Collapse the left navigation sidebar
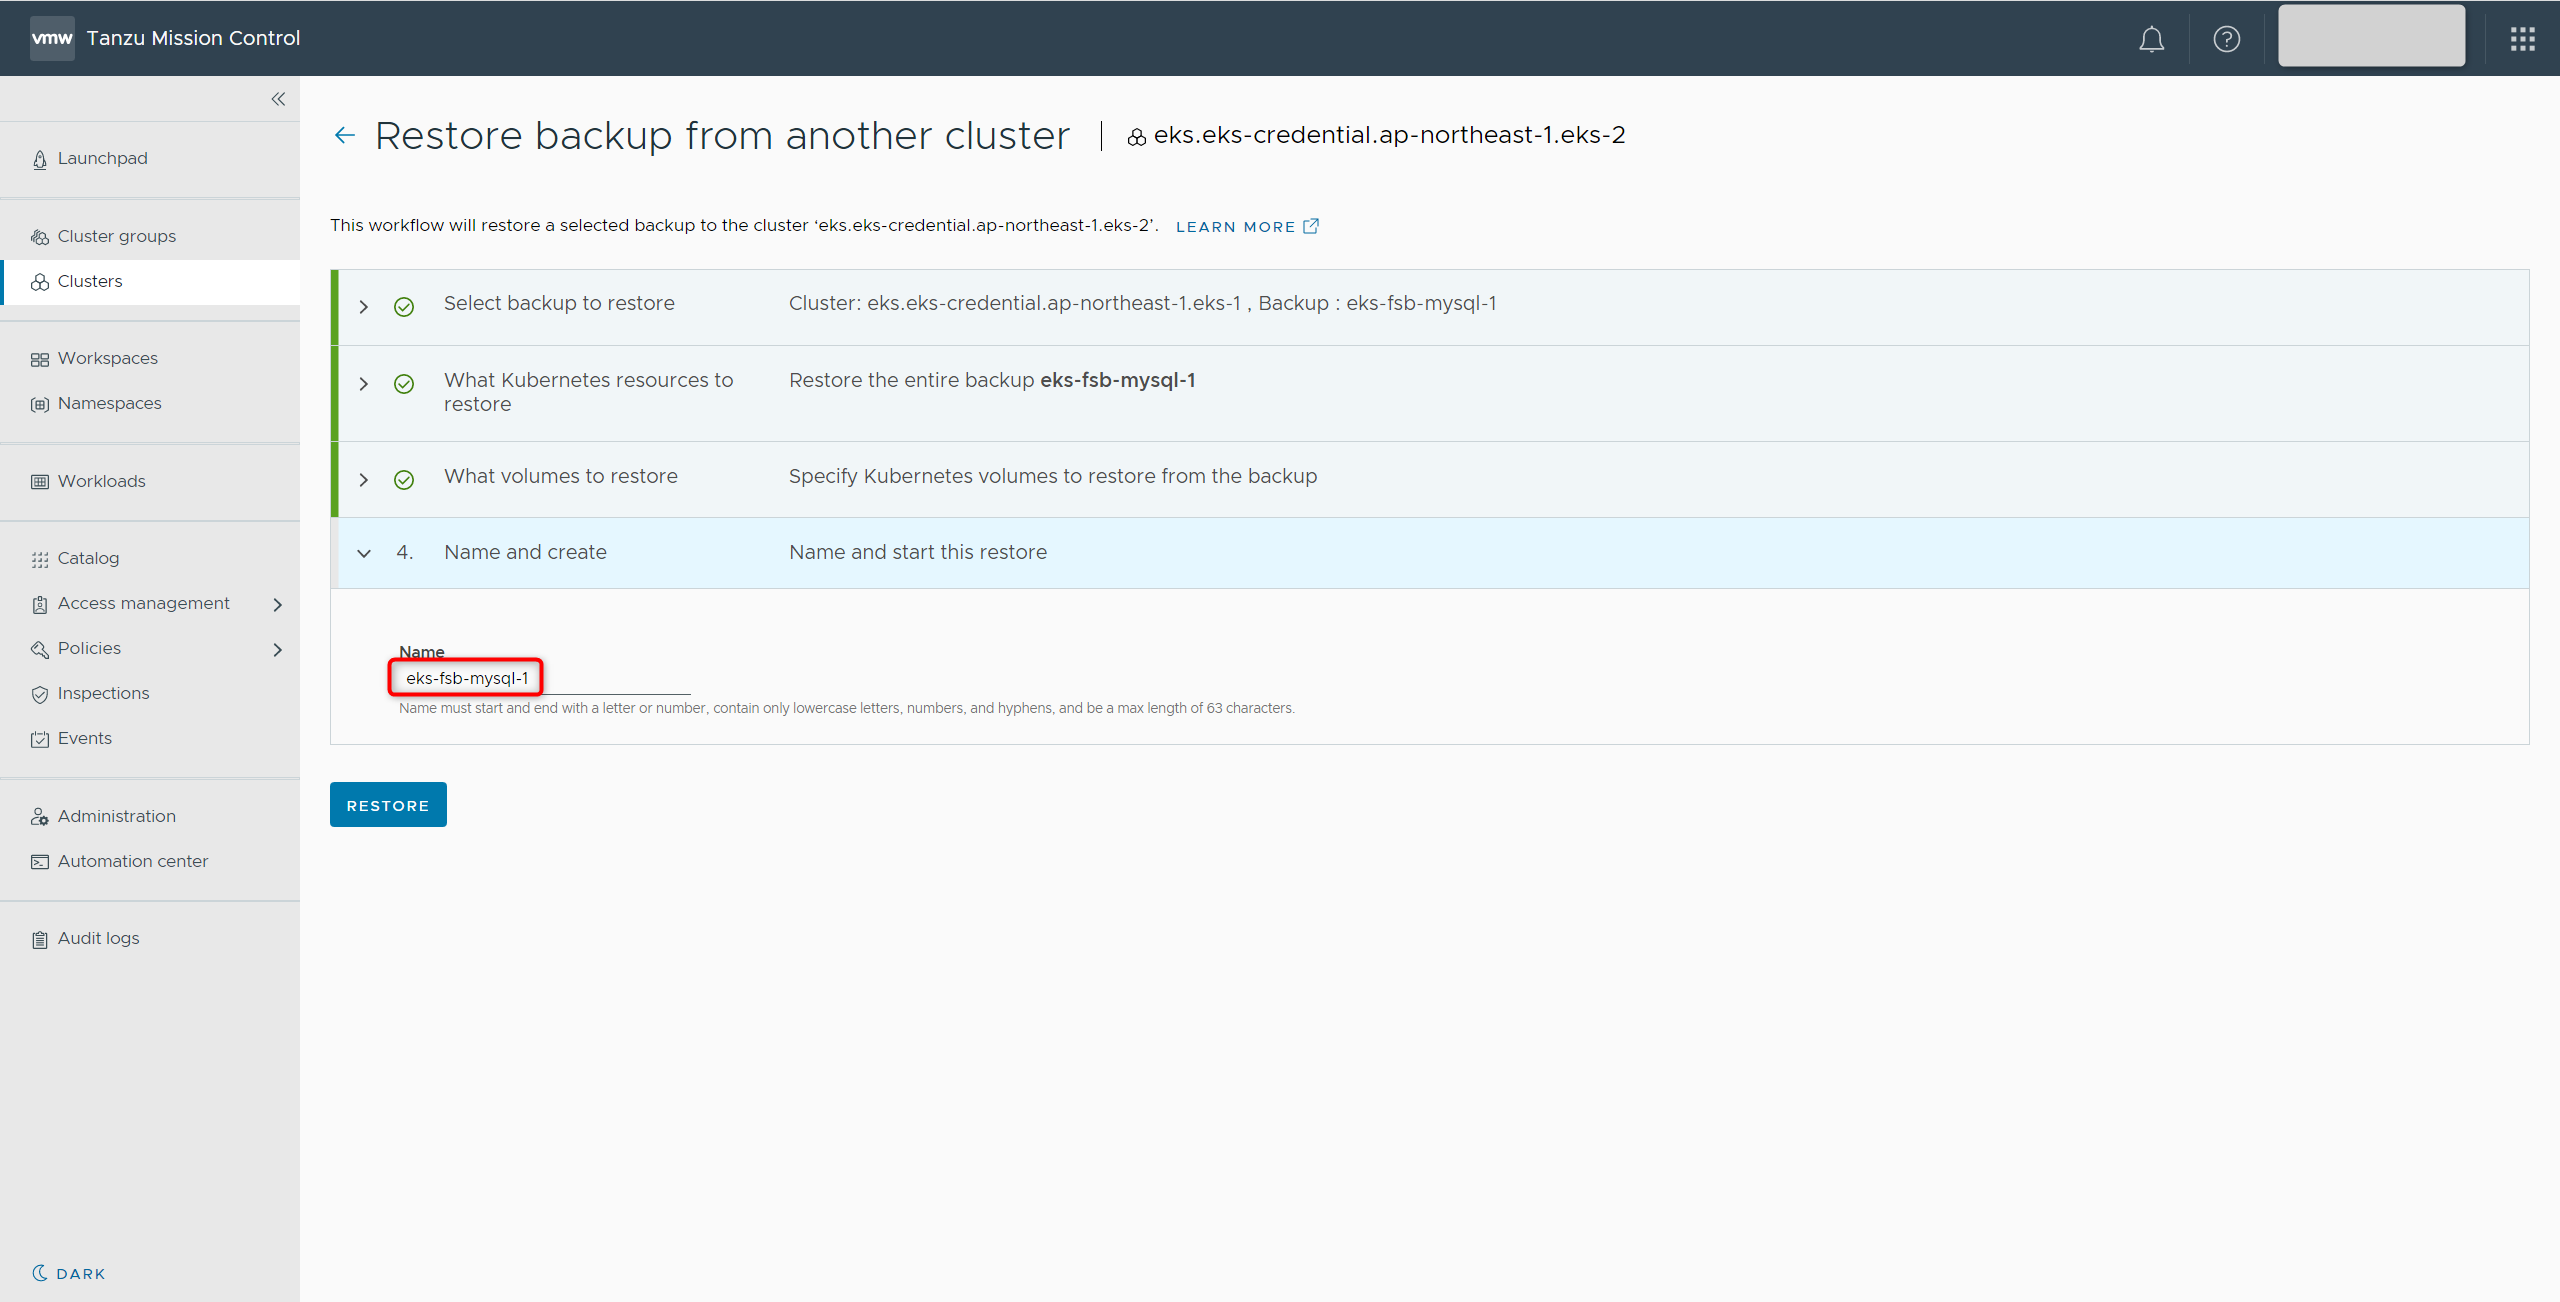 pos(278,99)
